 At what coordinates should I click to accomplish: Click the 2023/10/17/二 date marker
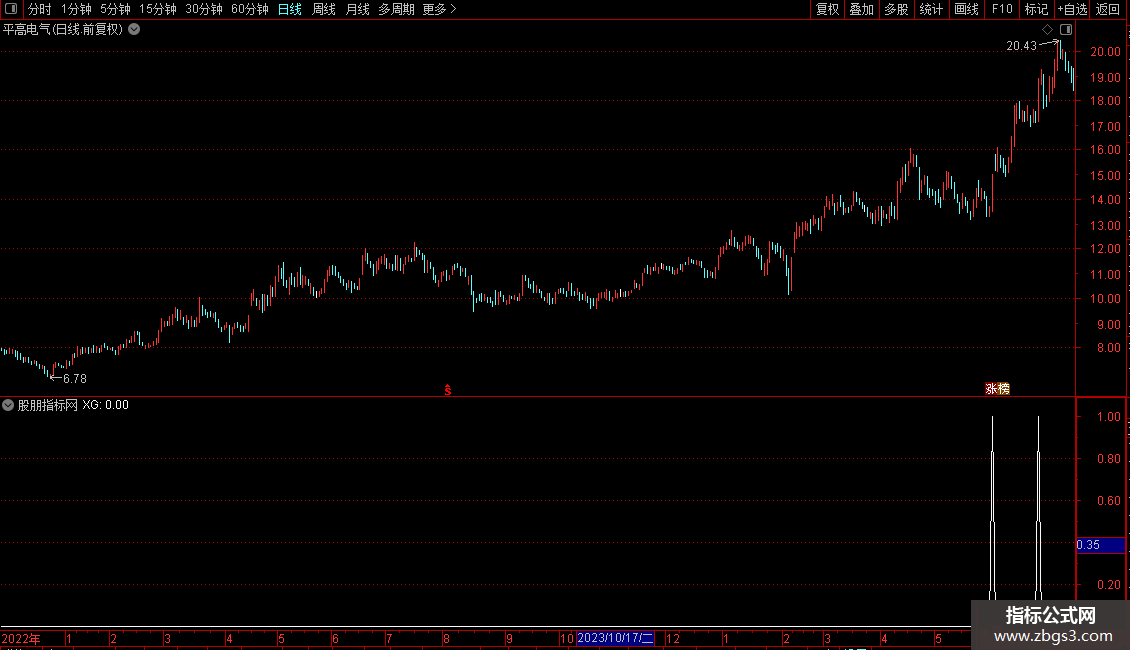[615, 638]
